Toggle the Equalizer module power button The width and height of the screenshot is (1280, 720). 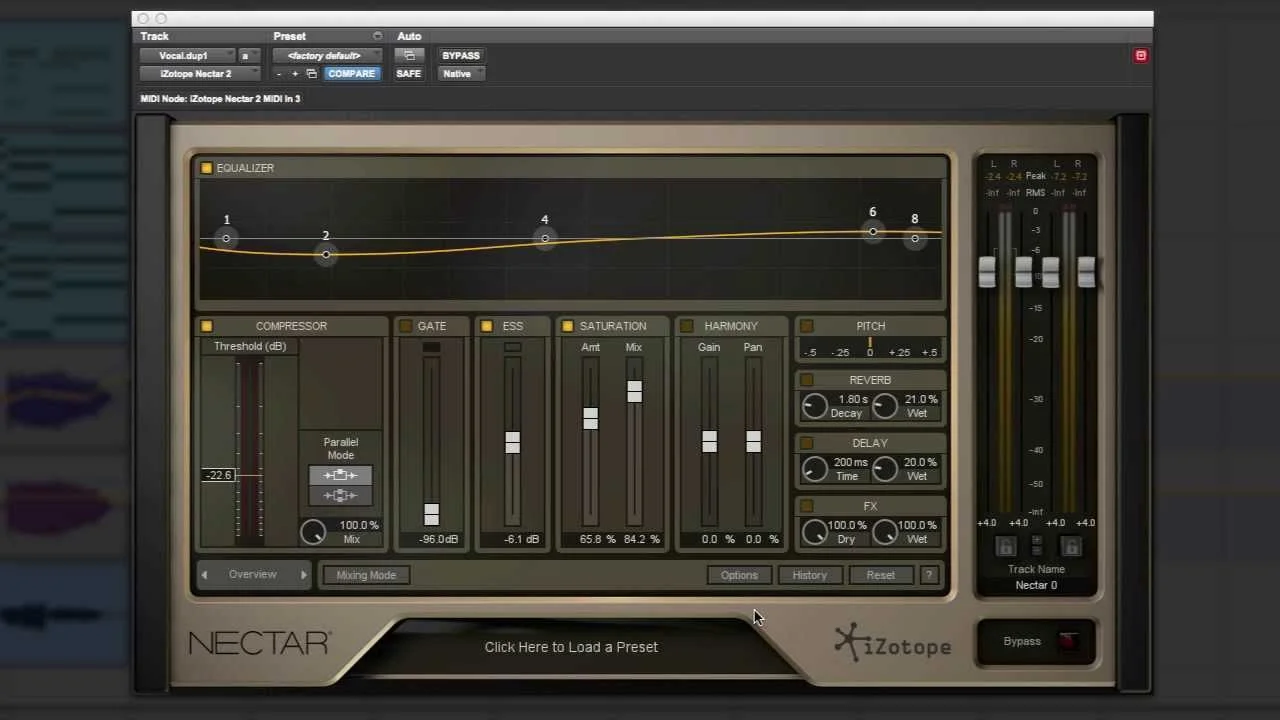(x=206, y=168)
